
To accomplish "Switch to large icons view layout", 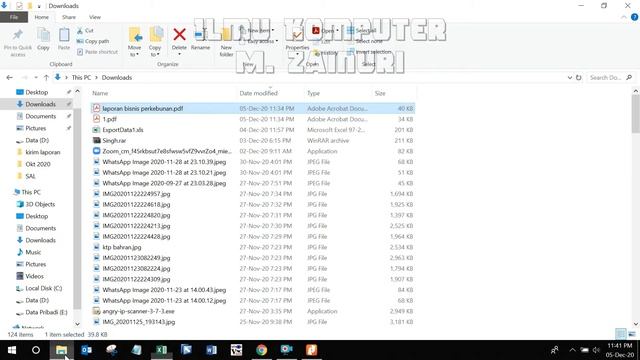I will coord(632,334).
